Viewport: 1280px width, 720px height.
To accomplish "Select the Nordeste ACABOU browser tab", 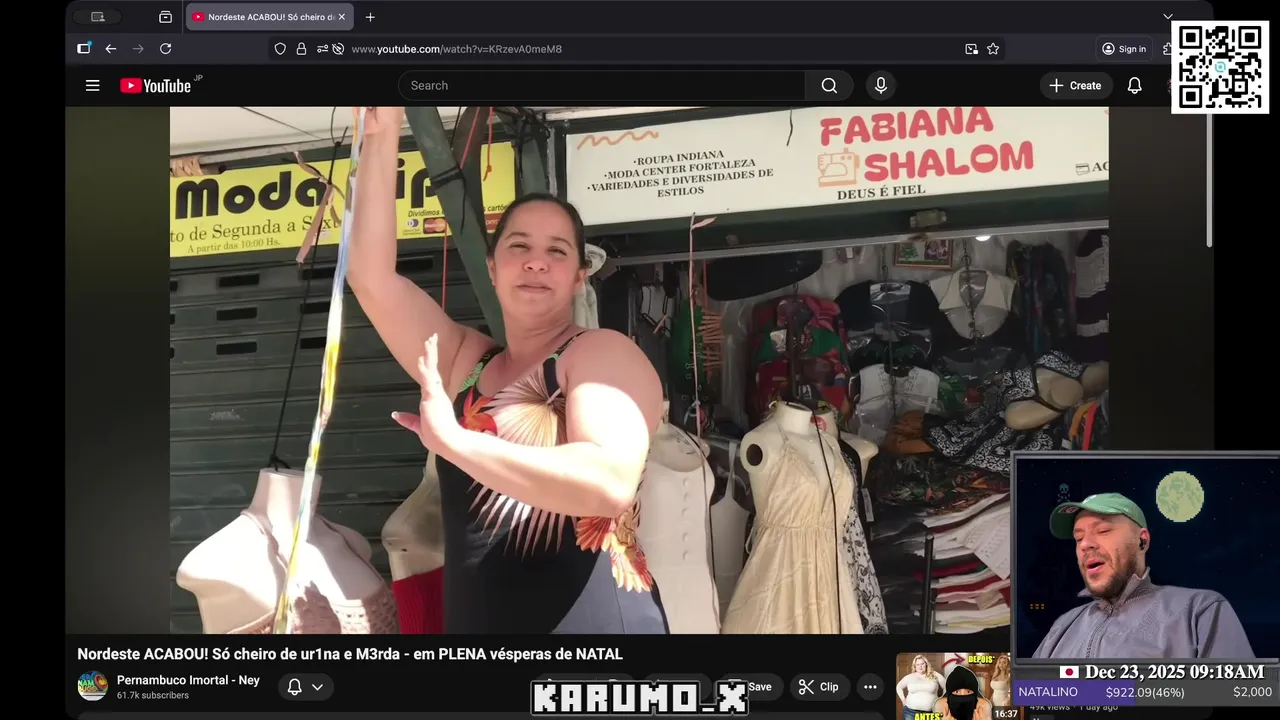I will point(269,17).
